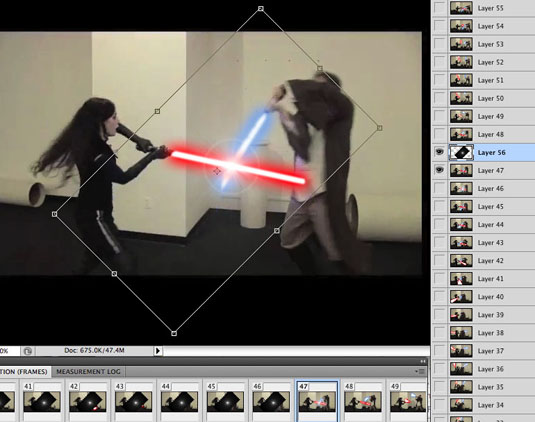
Task: Show Layer 46 via its visibility box
Action: click(x=439, y=188)
